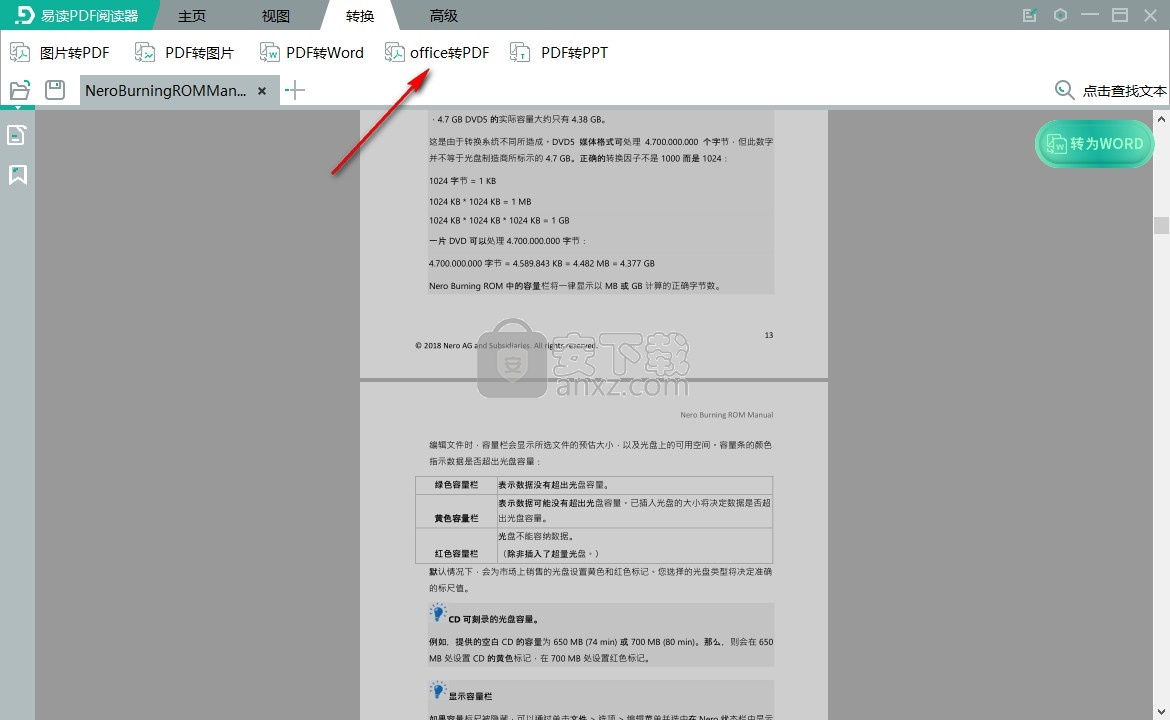1170x720 pixels.
Task: Switch to the 主页 tab
Action: 192,16
